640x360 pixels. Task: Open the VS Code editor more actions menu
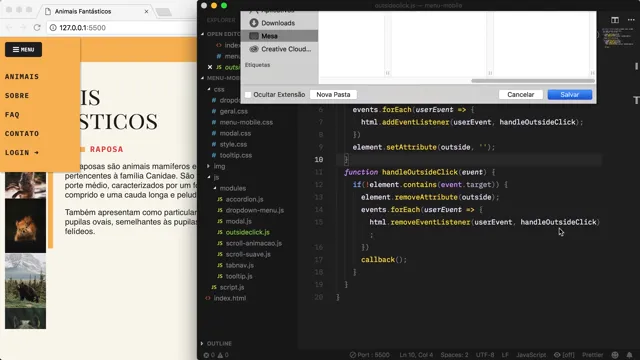pos(631,20)
